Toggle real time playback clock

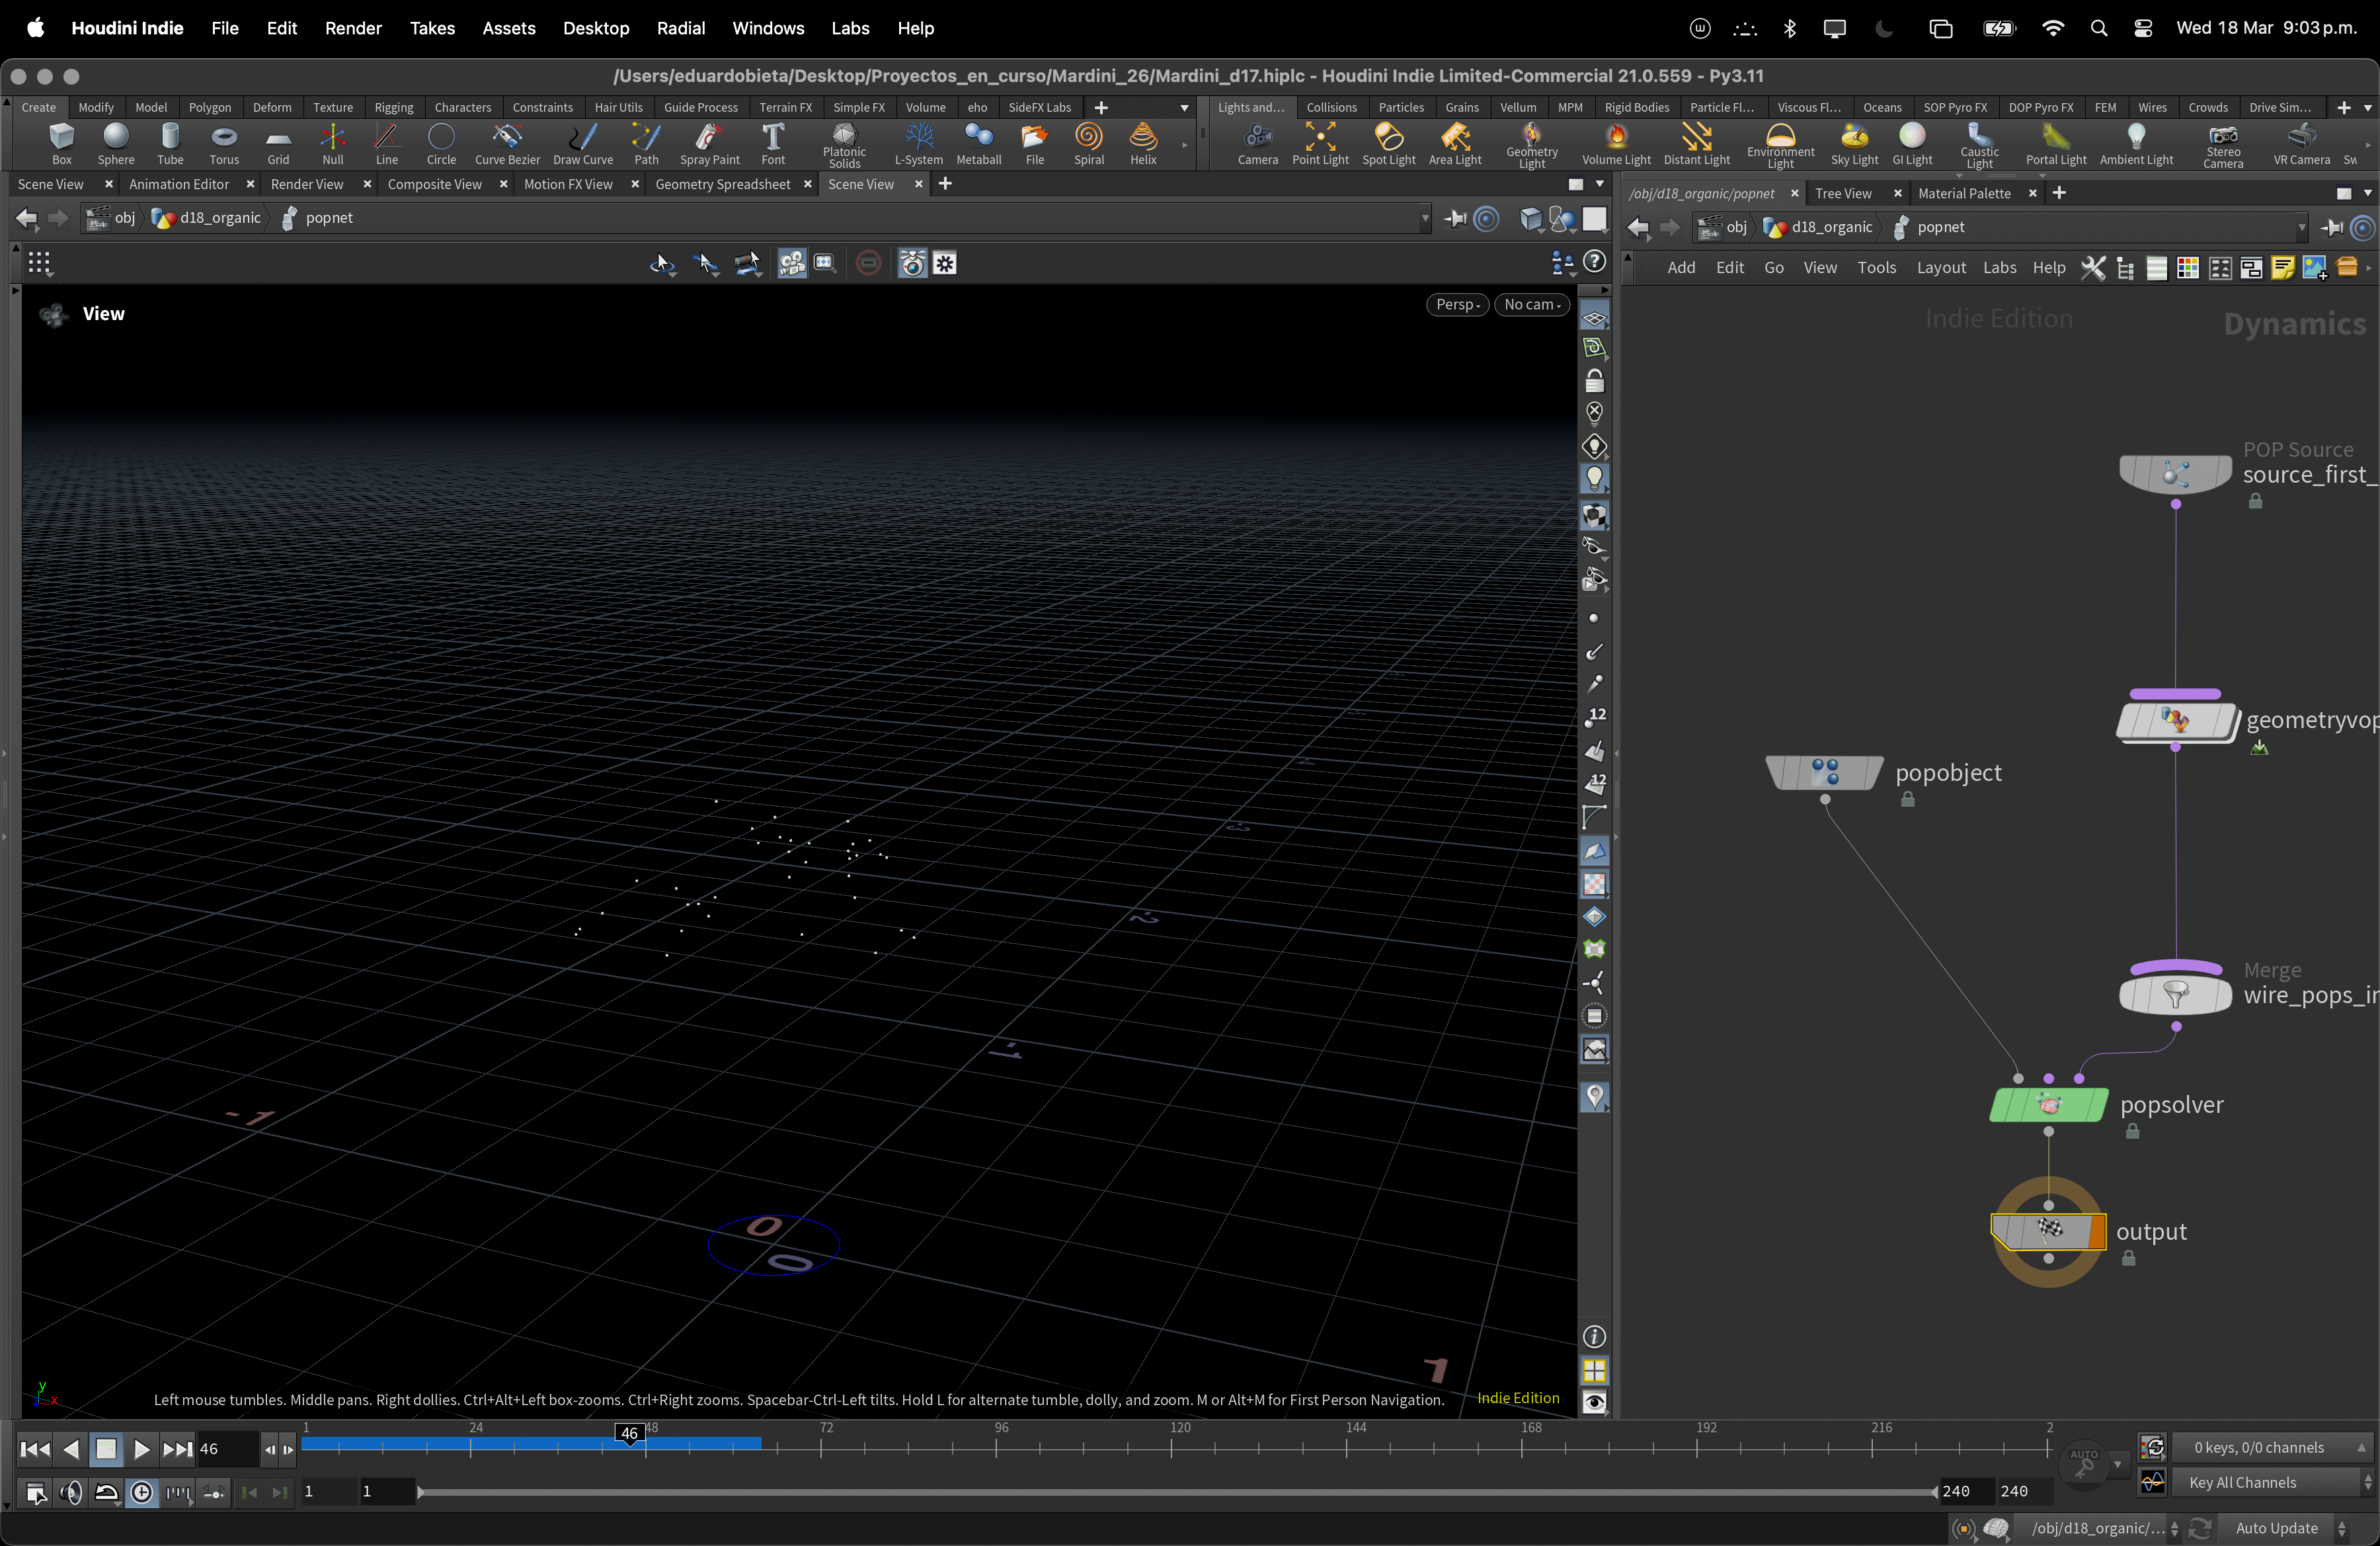142,1492
